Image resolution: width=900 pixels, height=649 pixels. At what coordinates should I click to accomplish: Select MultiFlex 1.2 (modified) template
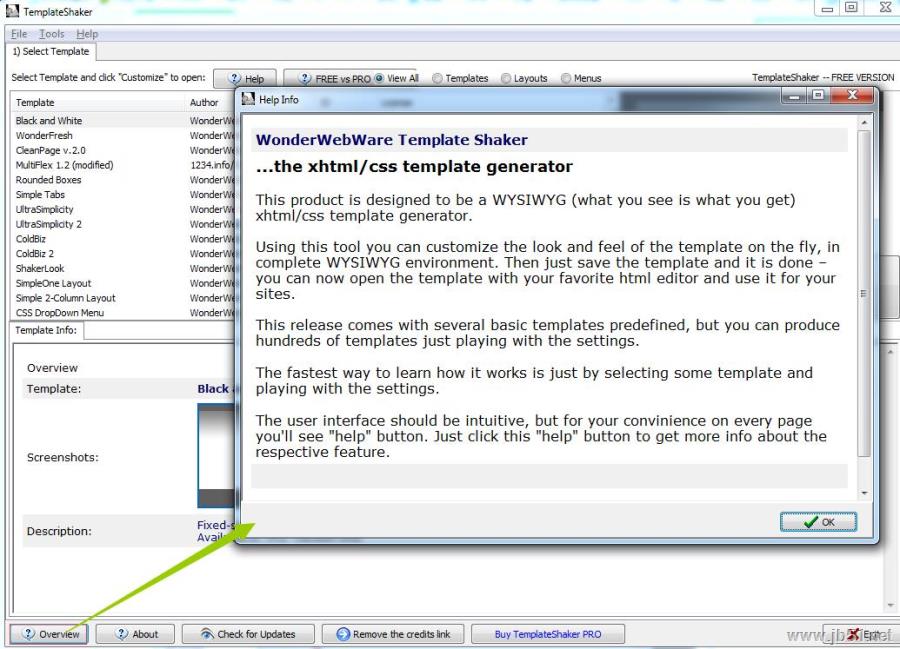[123, 165]
